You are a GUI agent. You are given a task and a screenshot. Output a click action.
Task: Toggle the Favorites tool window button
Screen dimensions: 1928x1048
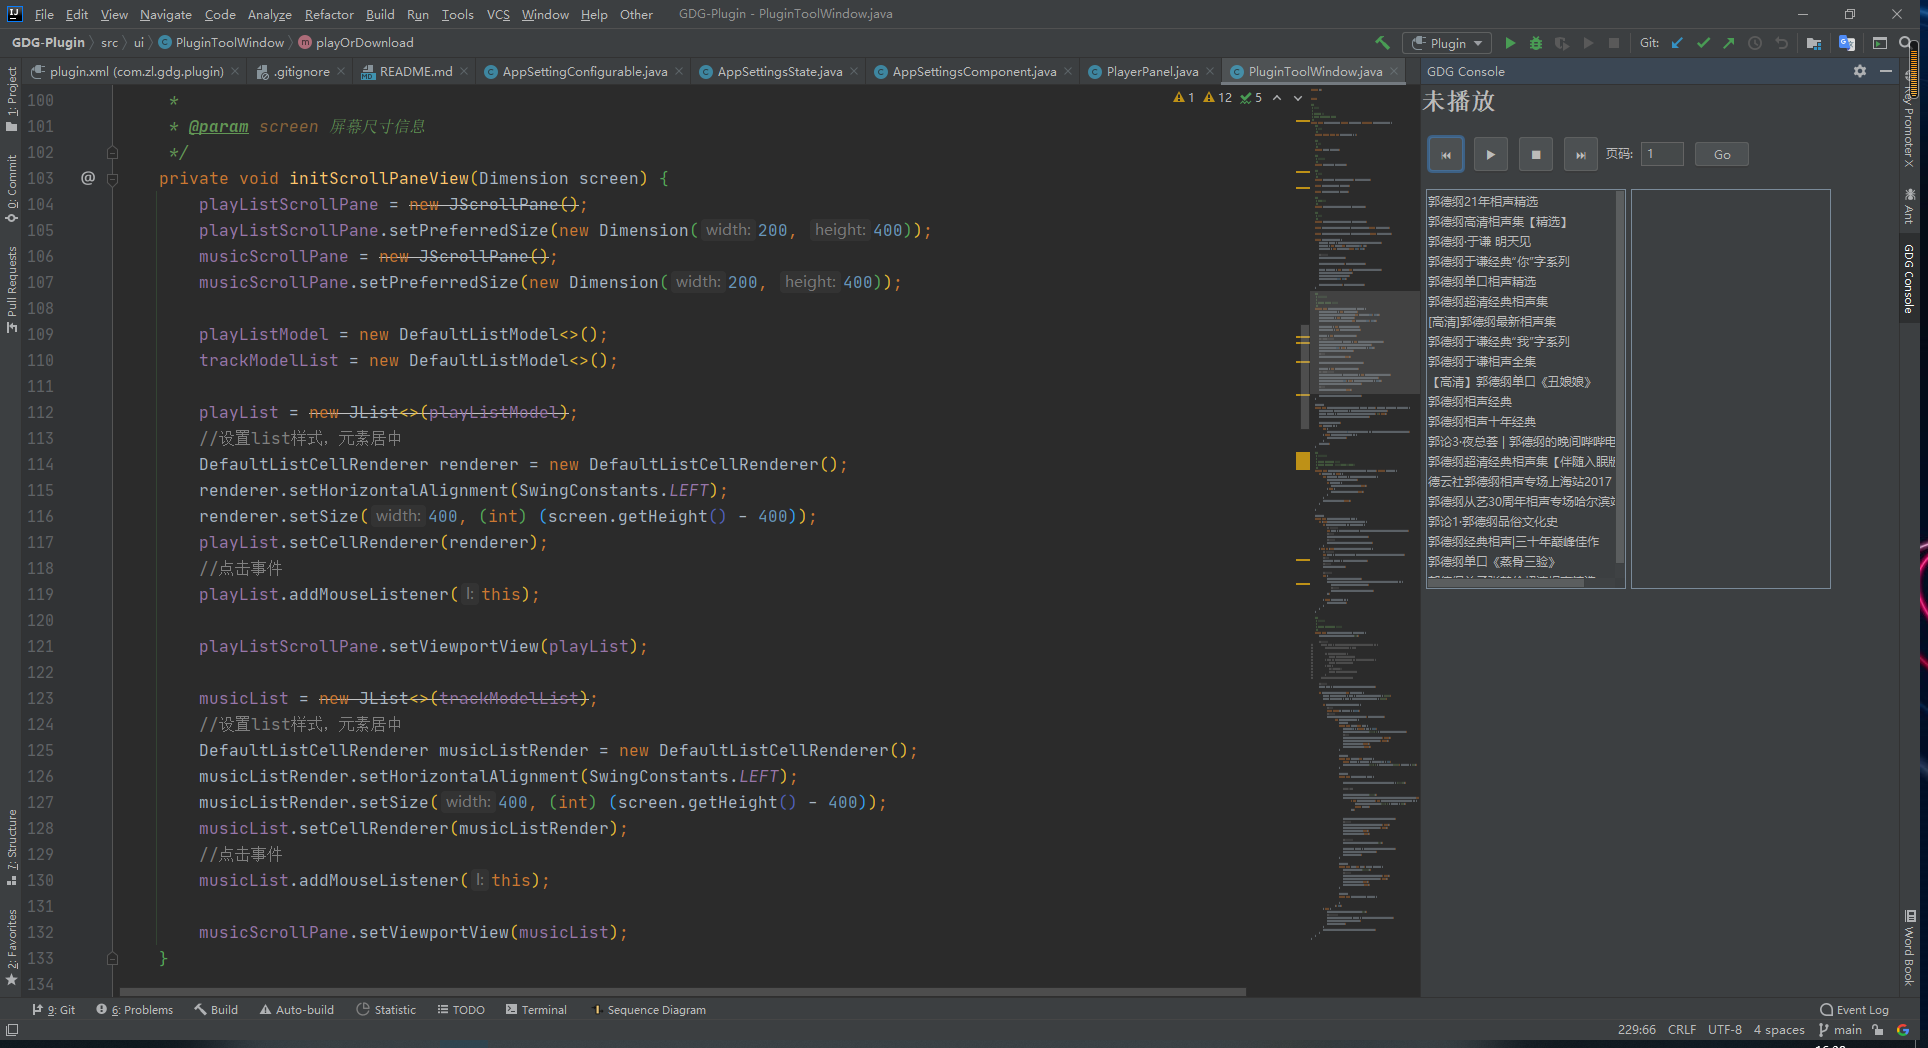12,946
